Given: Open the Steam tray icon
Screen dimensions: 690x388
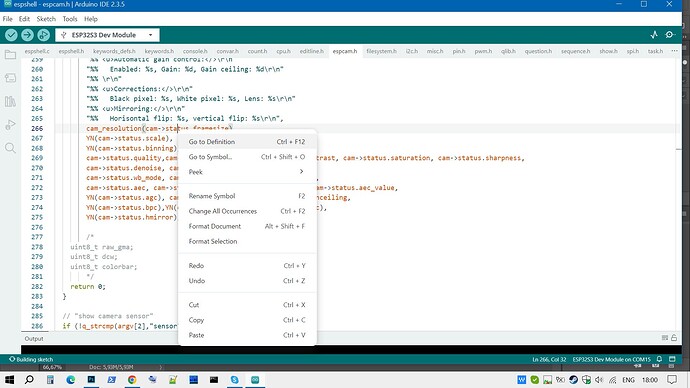Looking at the screenshot, I should pyautogui.click(x=573, y=380).
